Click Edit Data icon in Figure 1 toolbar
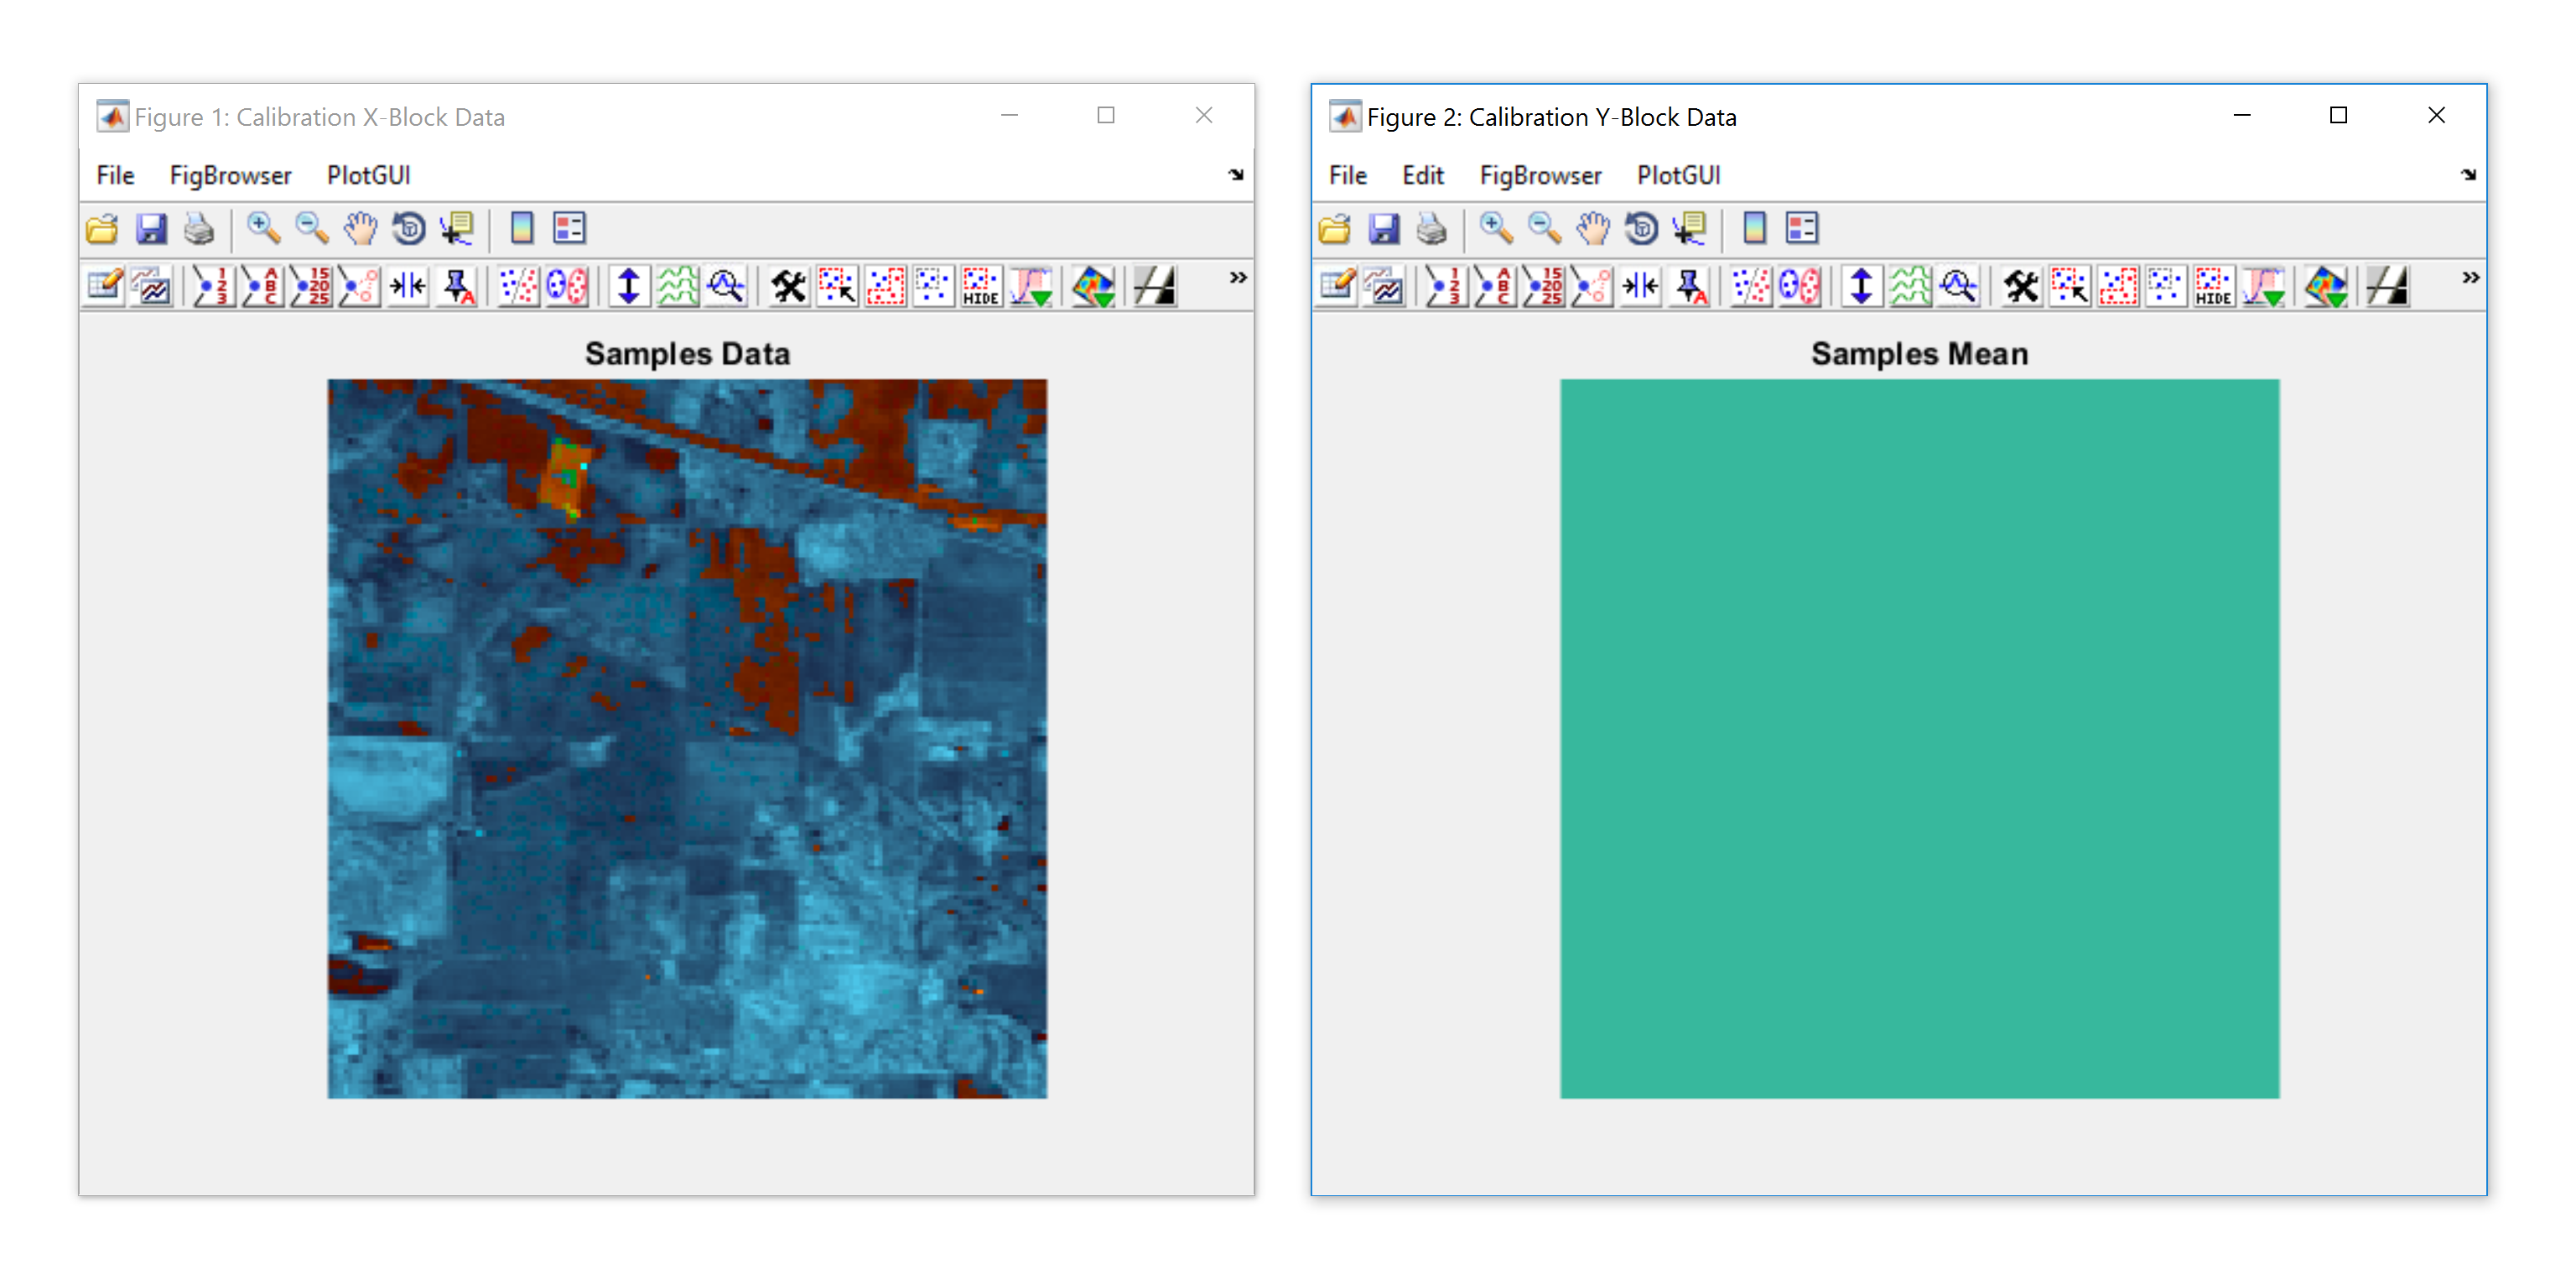The width and height of the screenshot is (2576, 1285). 104,287
